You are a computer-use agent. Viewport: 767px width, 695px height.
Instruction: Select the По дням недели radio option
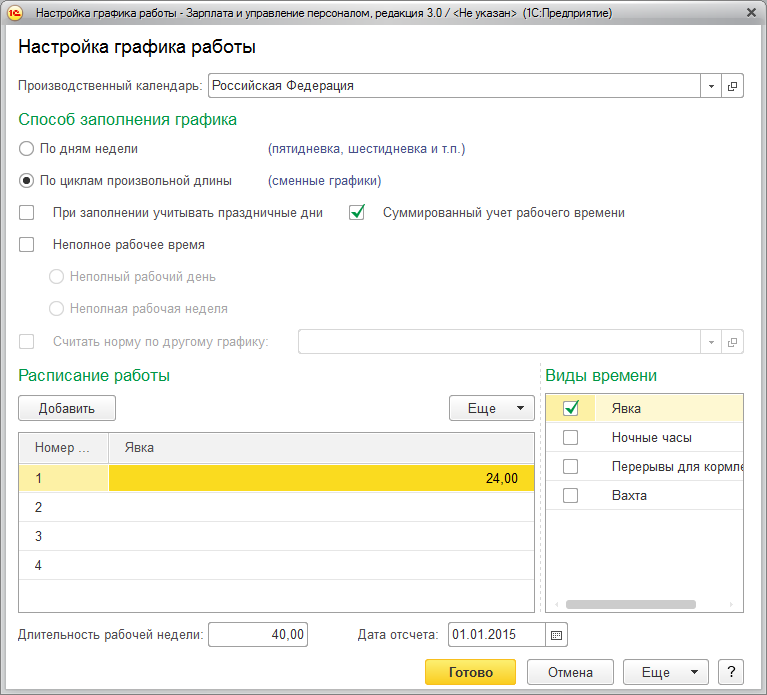coord(27,149)
